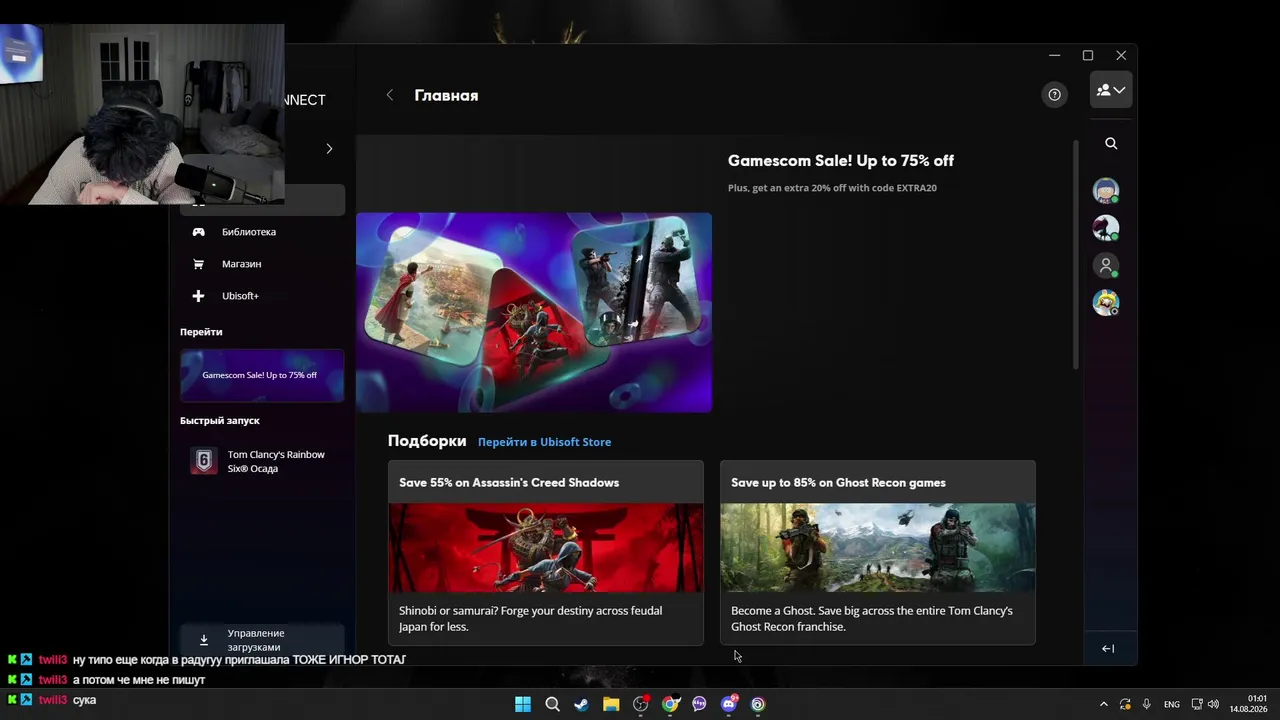This screenshot has height=720, width=1280.
Task: Open the dark creature avatar friend
Action: pos(1105,228)
